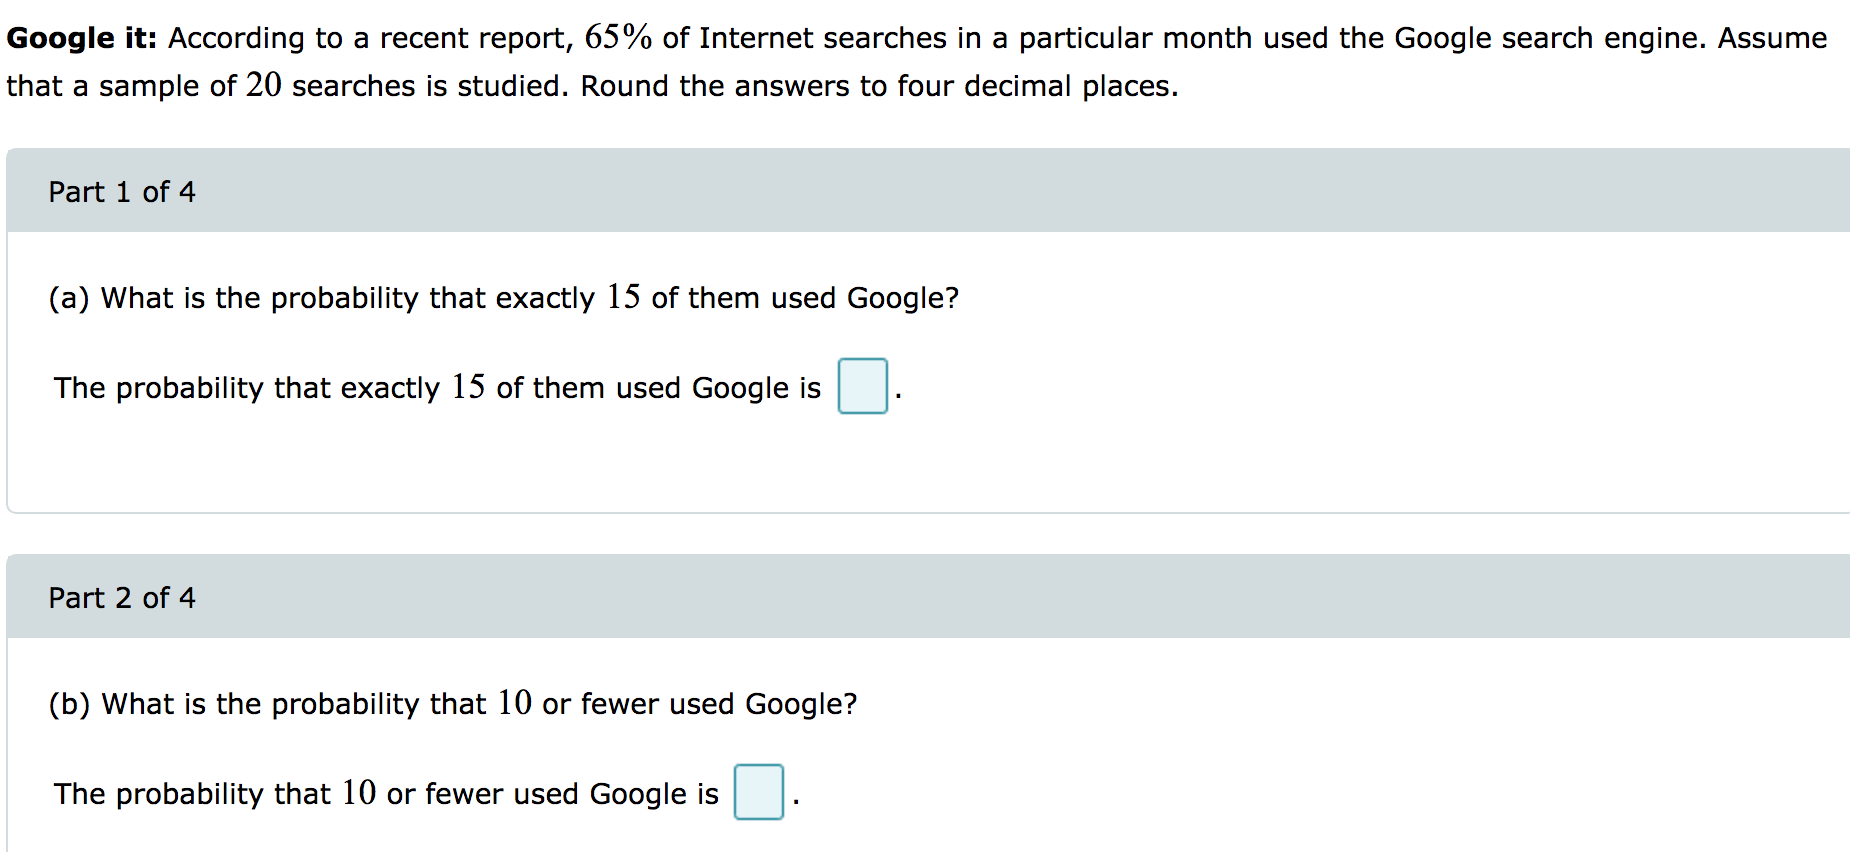Click inside the 10 or fewer probability field
Image resolution: width=1850 pixels, height=852 pixels.
coord(759,793)
